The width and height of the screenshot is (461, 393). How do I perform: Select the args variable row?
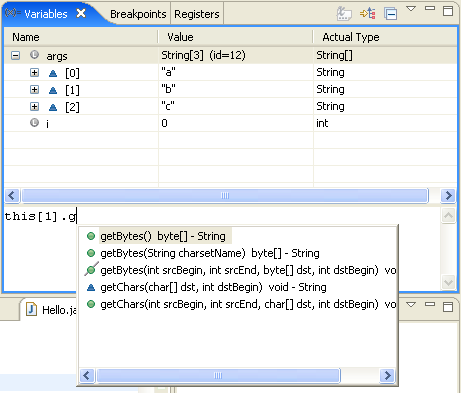(x=230, y=55)
